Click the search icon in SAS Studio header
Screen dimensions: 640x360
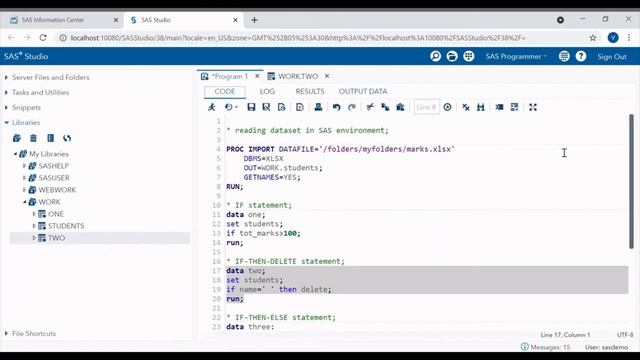[x=436, y=56]
